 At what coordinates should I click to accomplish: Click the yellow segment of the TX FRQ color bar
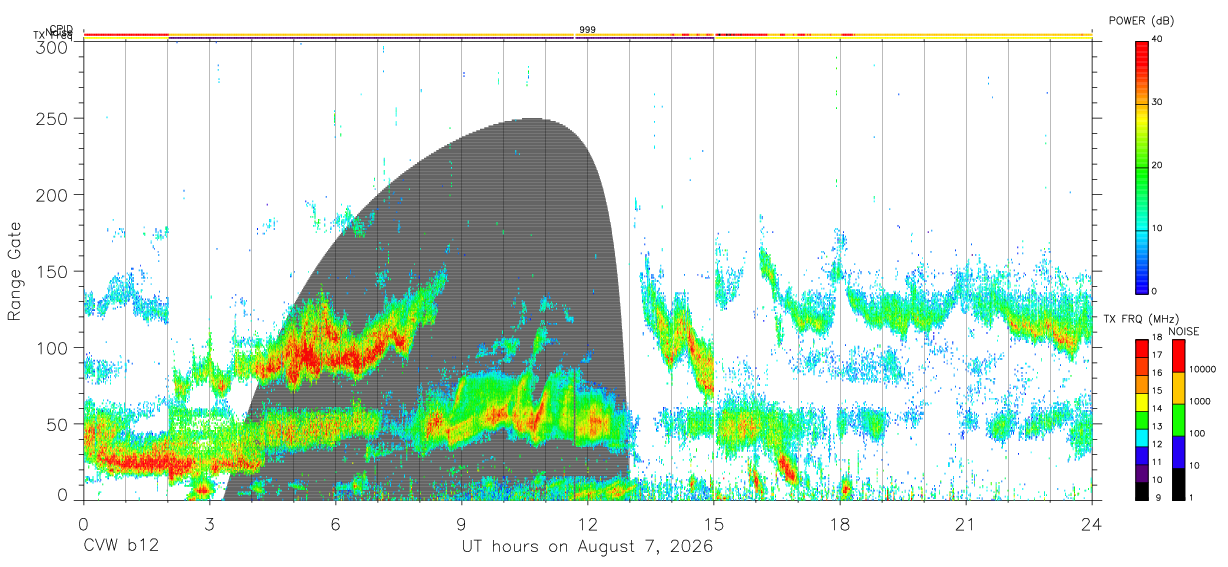tap(1142, 402)
